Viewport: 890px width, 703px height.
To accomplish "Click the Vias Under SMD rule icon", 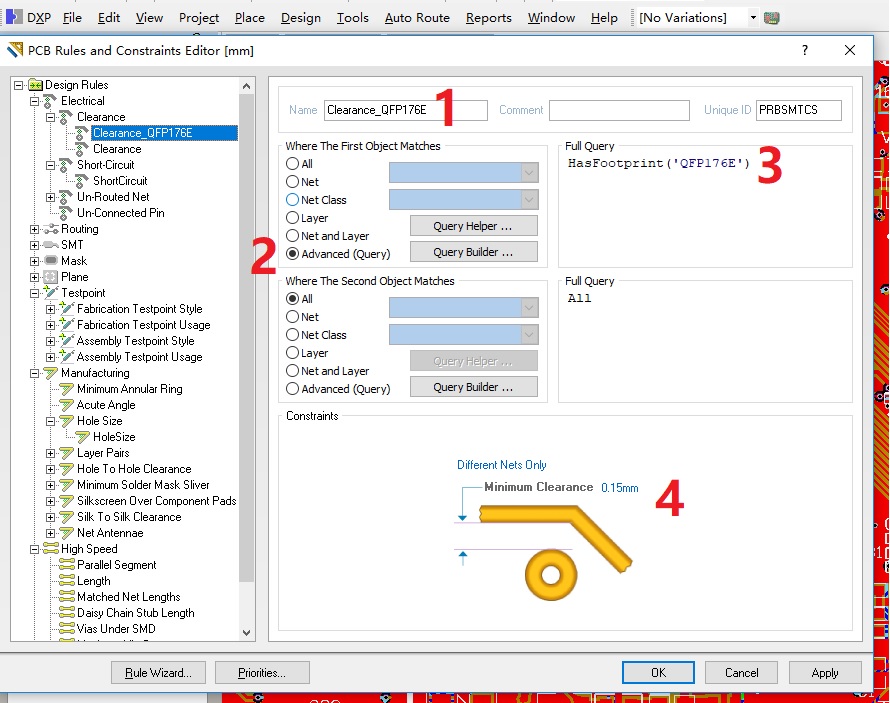I will 67,628.
